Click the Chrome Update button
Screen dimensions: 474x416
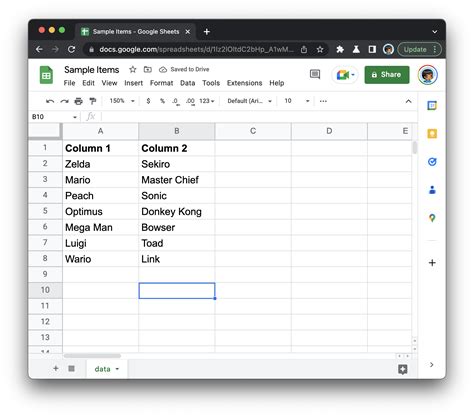click(420, 49)
